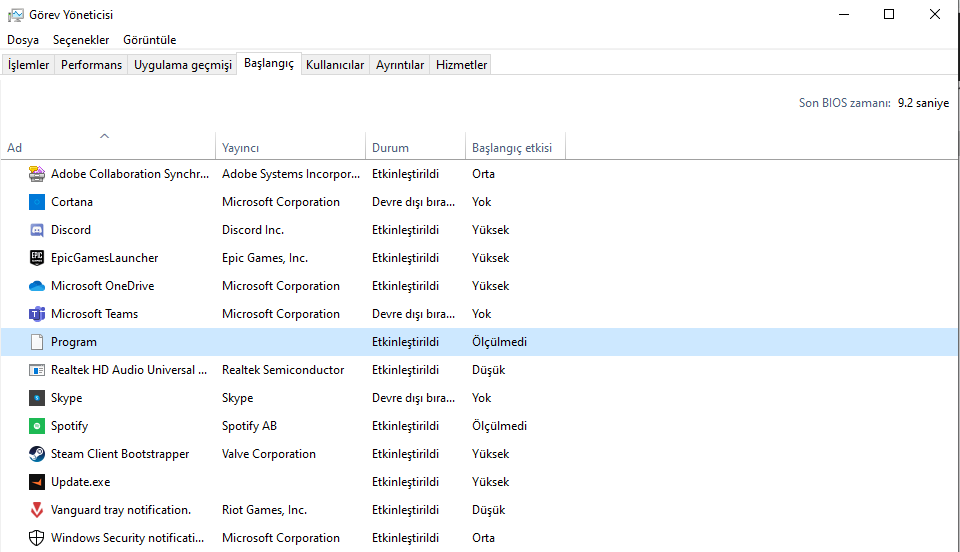Select the Realtek HD Audio Universal name
This screenshot has height=552, width=960.
[x=129, y=370]
